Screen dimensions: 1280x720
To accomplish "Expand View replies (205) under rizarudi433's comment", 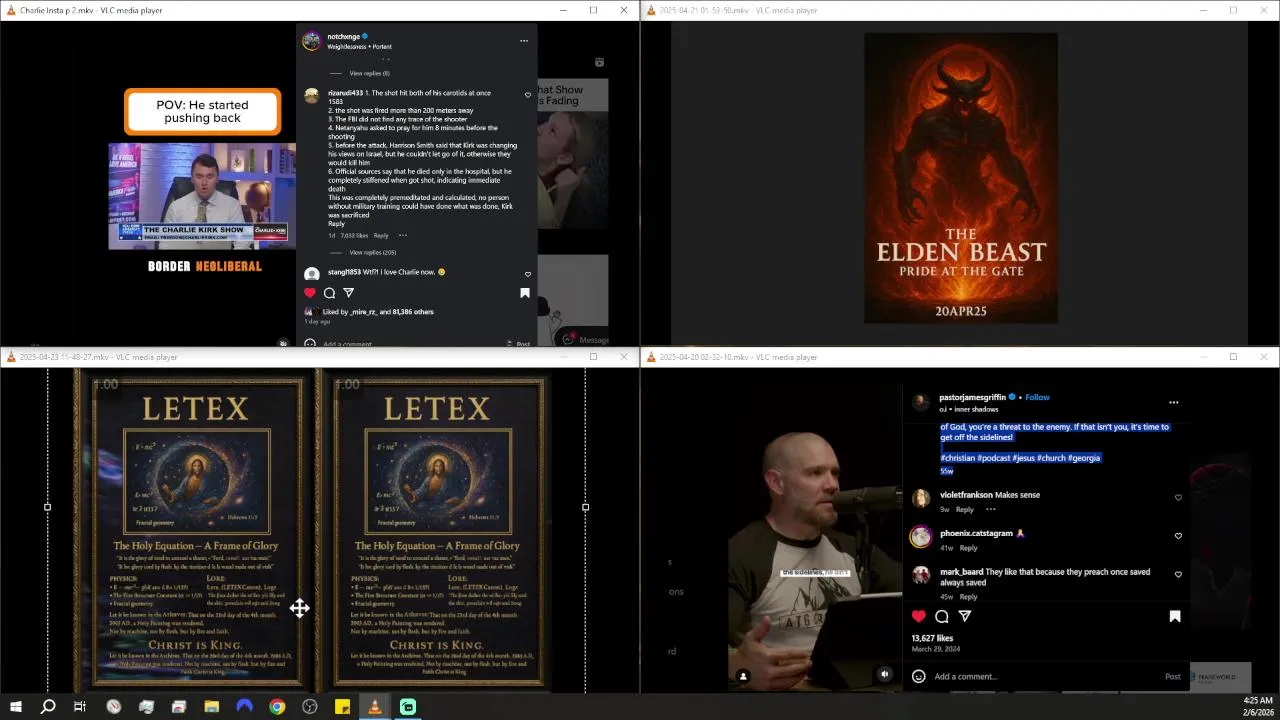I will 372,252.
